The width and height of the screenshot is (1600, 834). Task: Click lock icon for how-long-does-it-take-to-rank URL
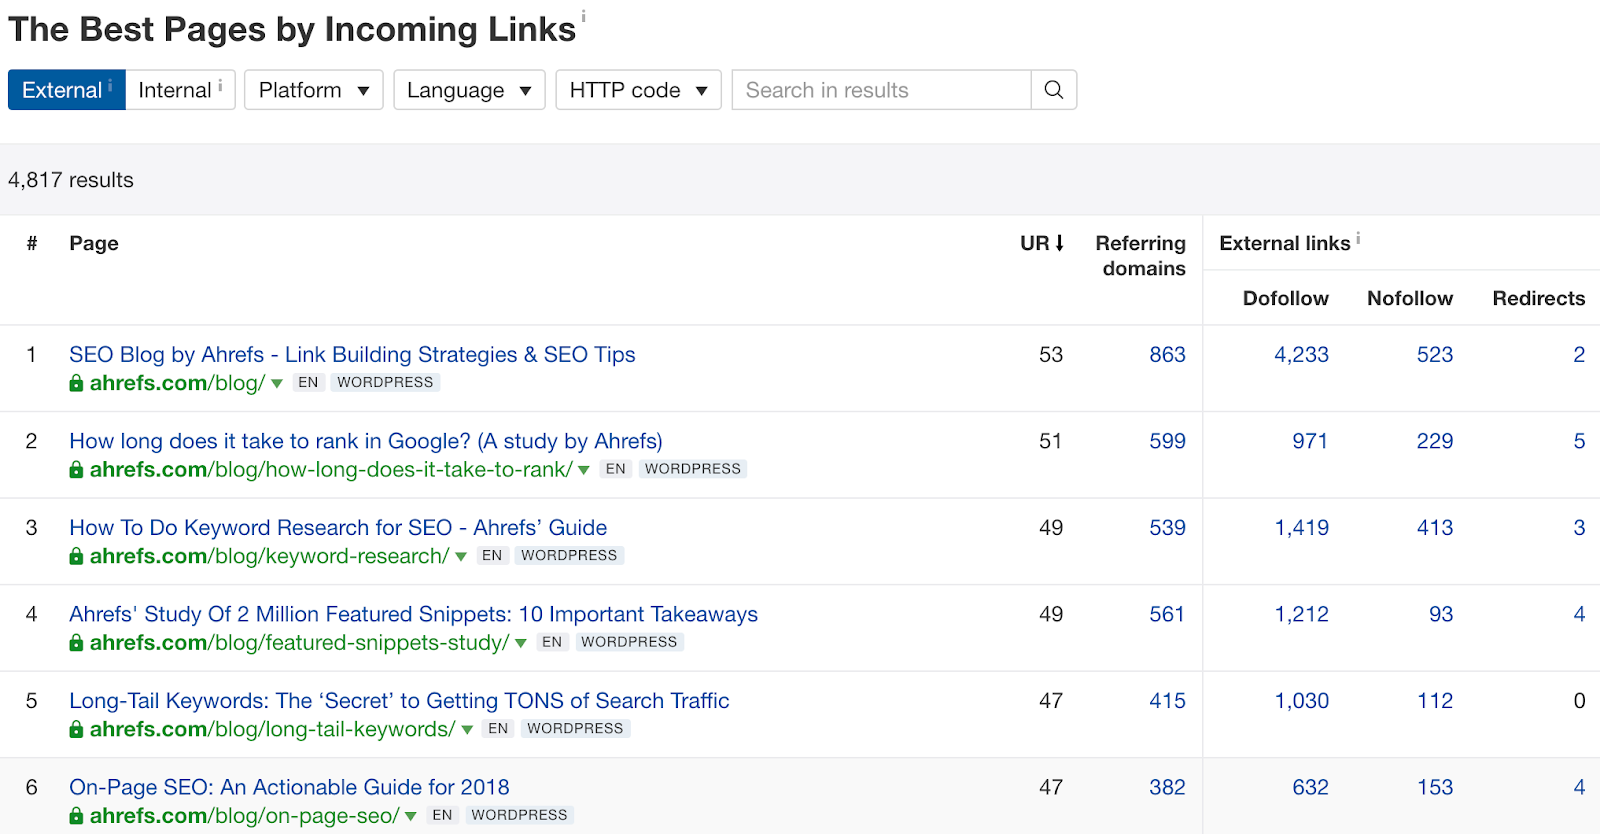76,469
